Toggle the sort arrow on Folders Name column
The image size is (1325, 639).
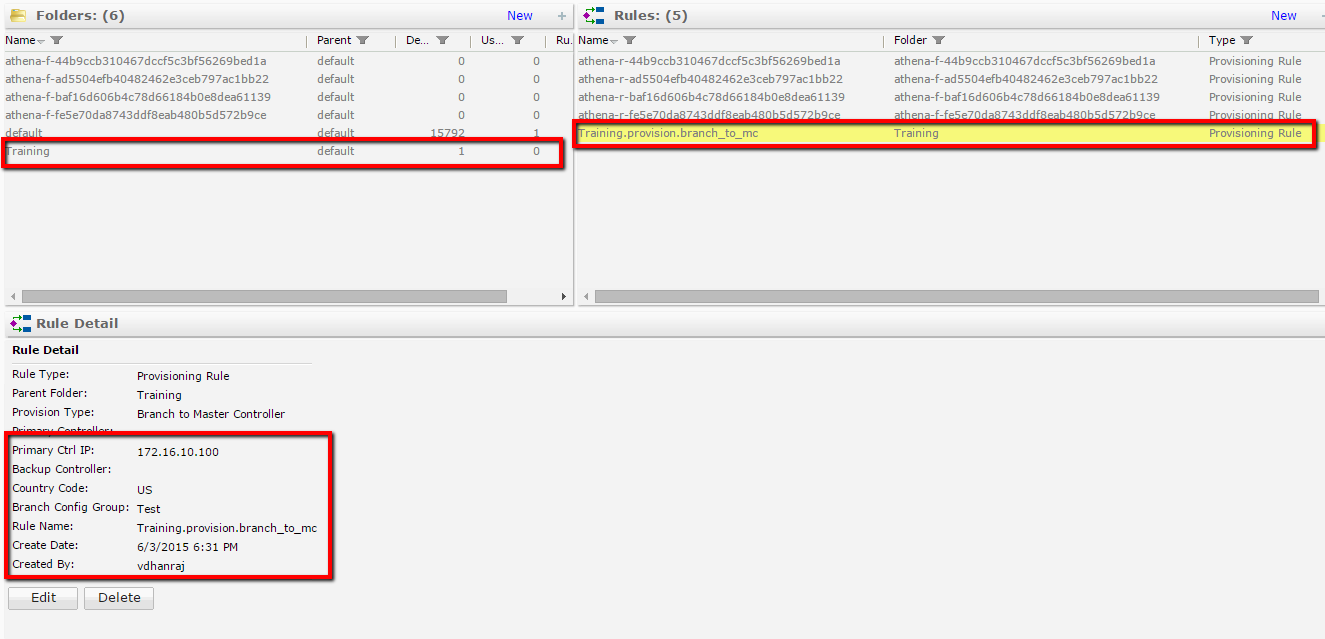(x=41, y=41)
